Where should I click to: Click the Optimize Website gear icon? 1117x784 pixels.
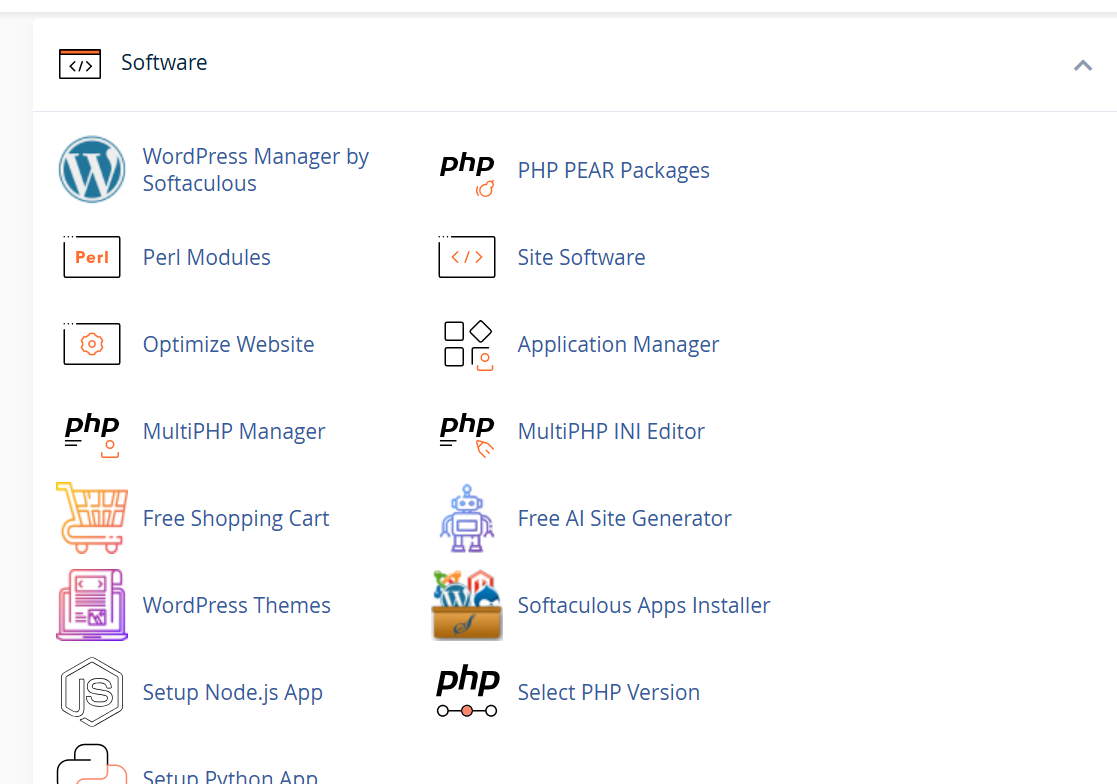[x=92, y=343]
